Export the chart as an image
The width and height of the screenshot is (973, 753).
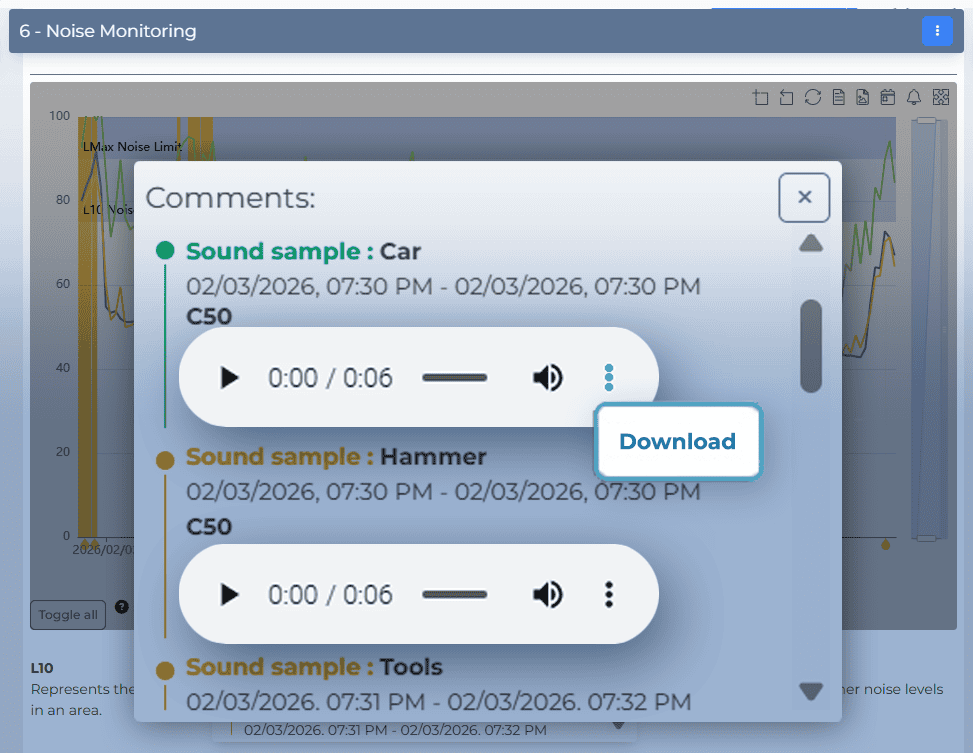tap(863, 97)
